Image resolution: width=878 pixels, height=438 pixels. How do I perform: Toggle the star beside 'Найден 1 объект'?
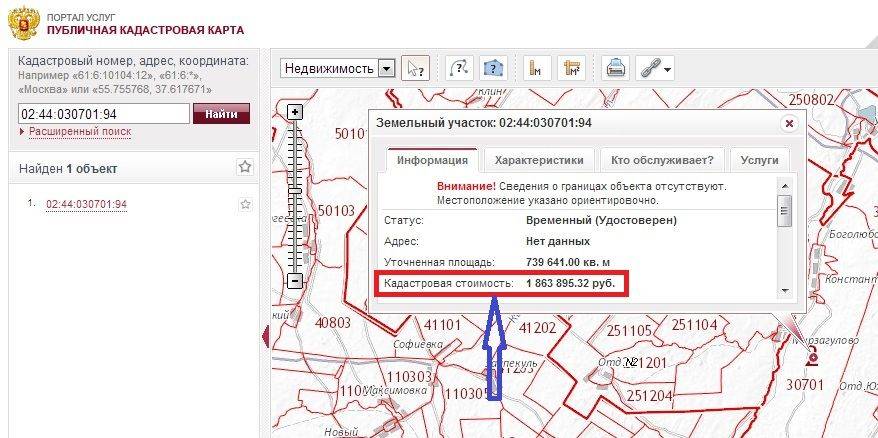[x=244, y=167]
